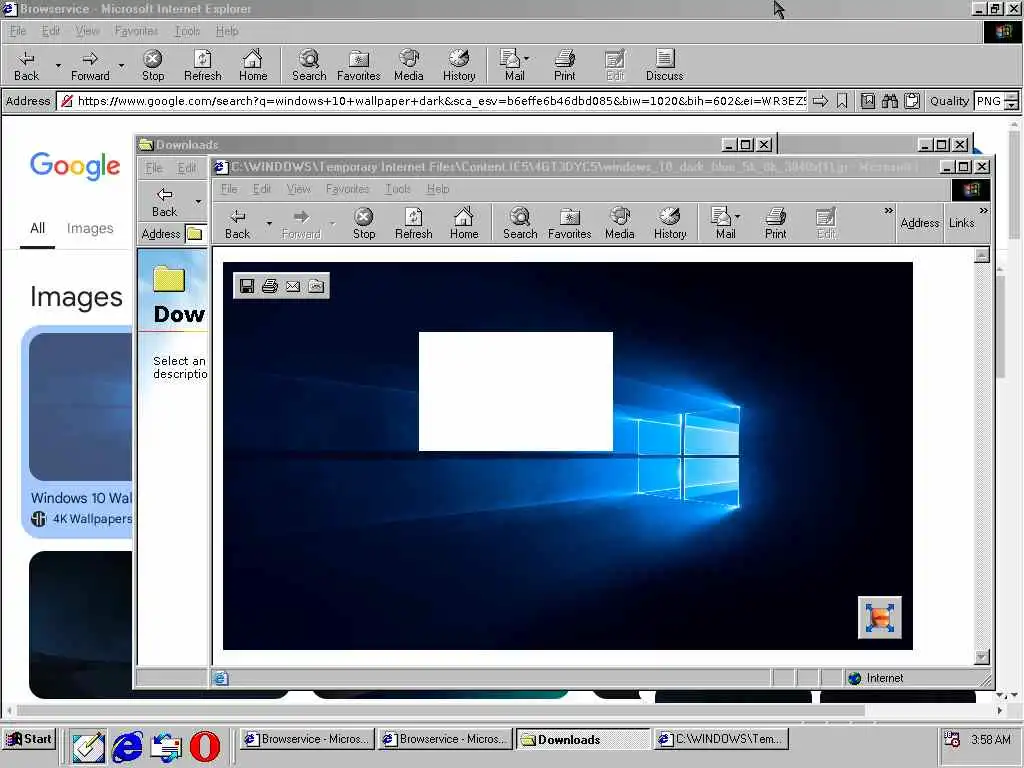Click Search in the front image viewer window
The height and width of the screenshot is (768, 1024).
[x=520, y=224]
